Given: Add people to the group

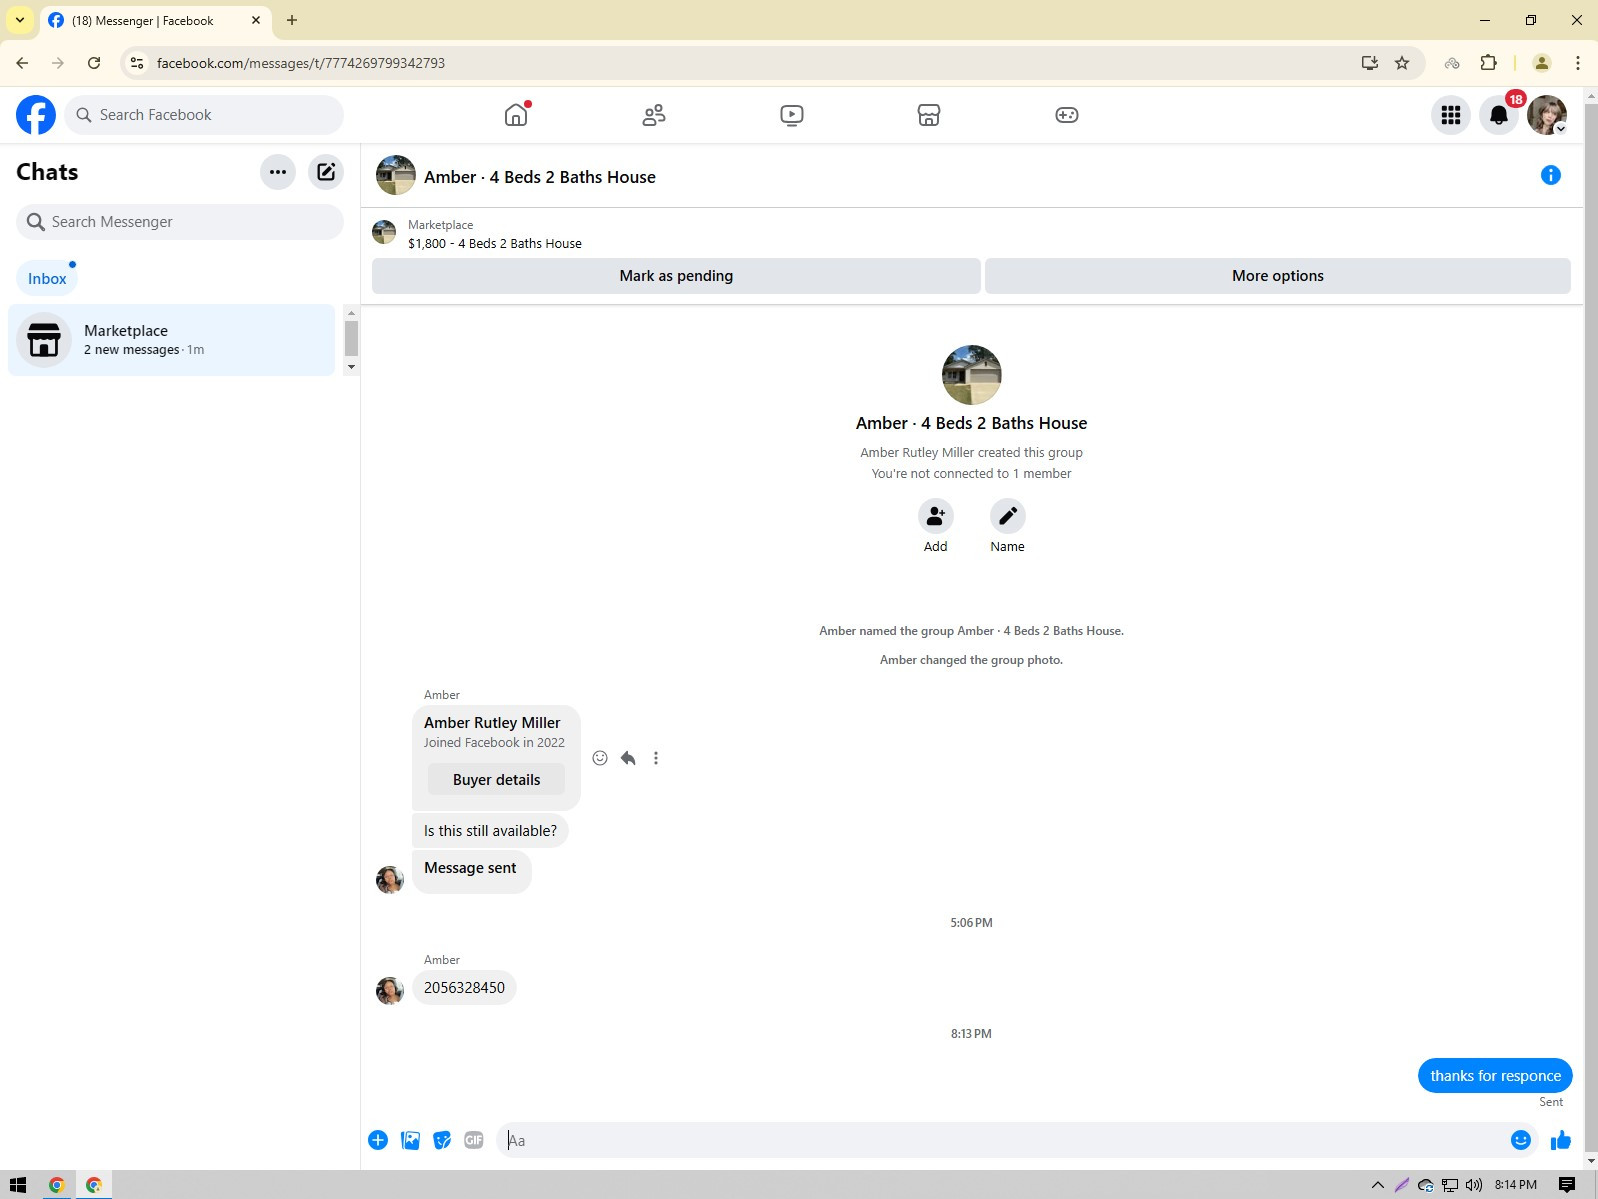Looking at the screenshot, I should point(935,516).
